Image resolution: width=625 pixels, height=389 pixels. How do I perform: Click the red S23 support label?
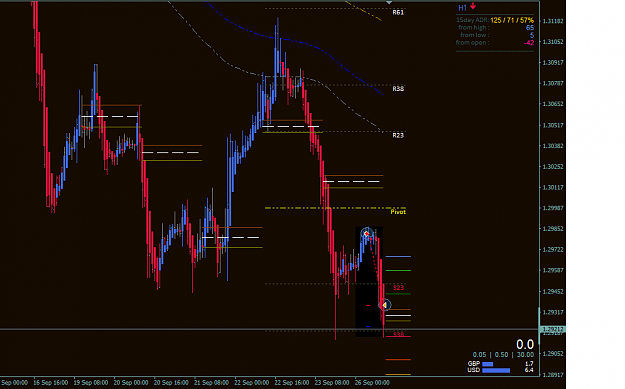[x=398, y=287]
